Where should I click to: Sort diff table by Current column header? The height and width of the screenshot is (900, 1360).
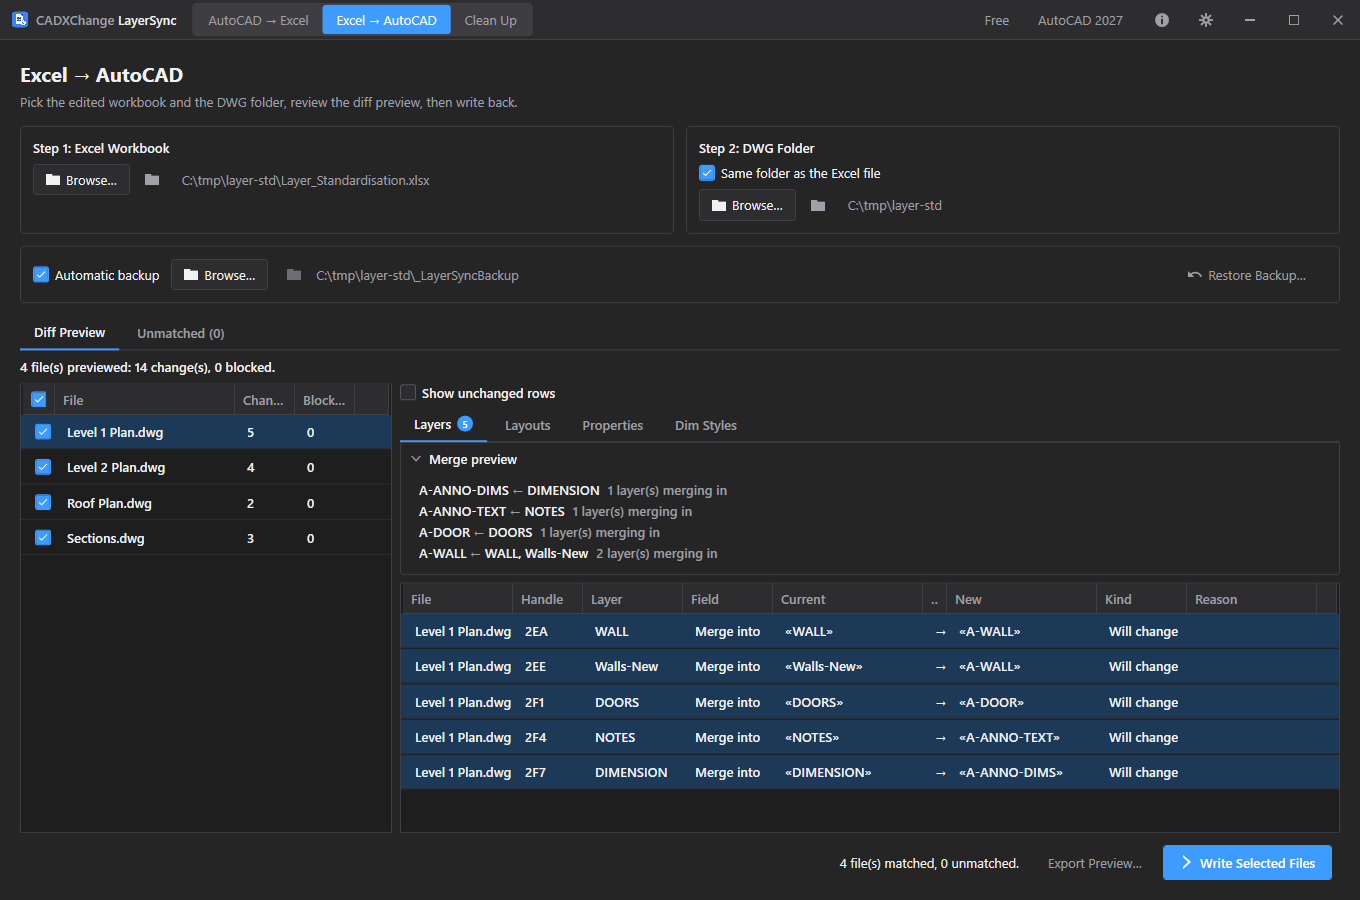pyautogui.click(x=847, y=599)
